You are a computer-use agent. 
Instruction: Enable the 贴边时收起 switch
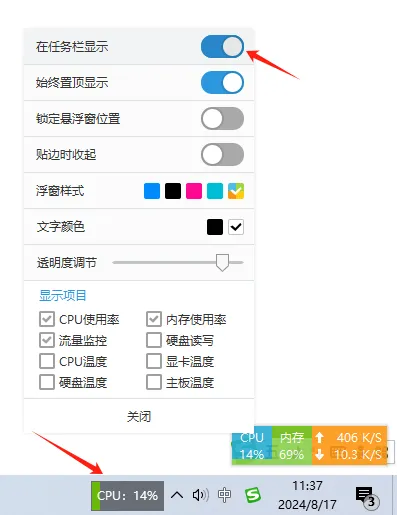(222, 154)
